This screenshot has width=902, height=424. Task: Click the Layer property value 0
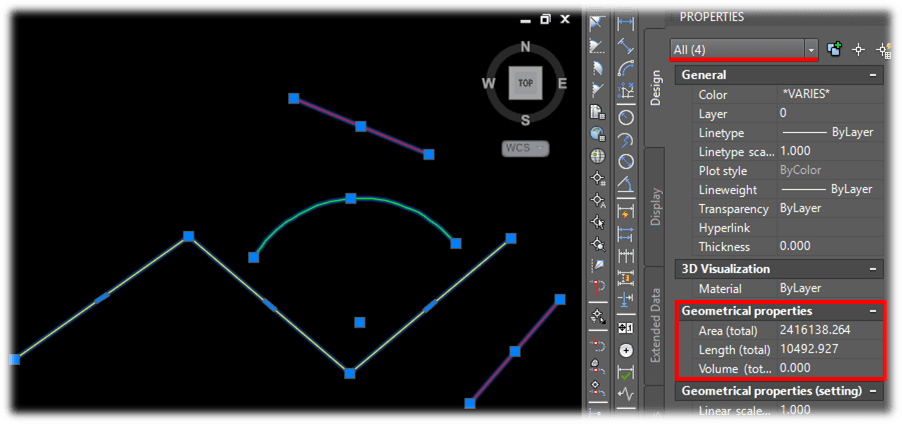(x=783, y=113)
